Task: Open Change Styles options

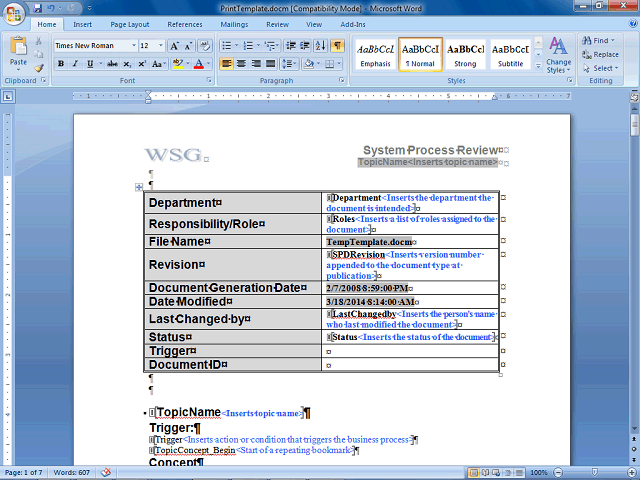Action: [558, 55]
